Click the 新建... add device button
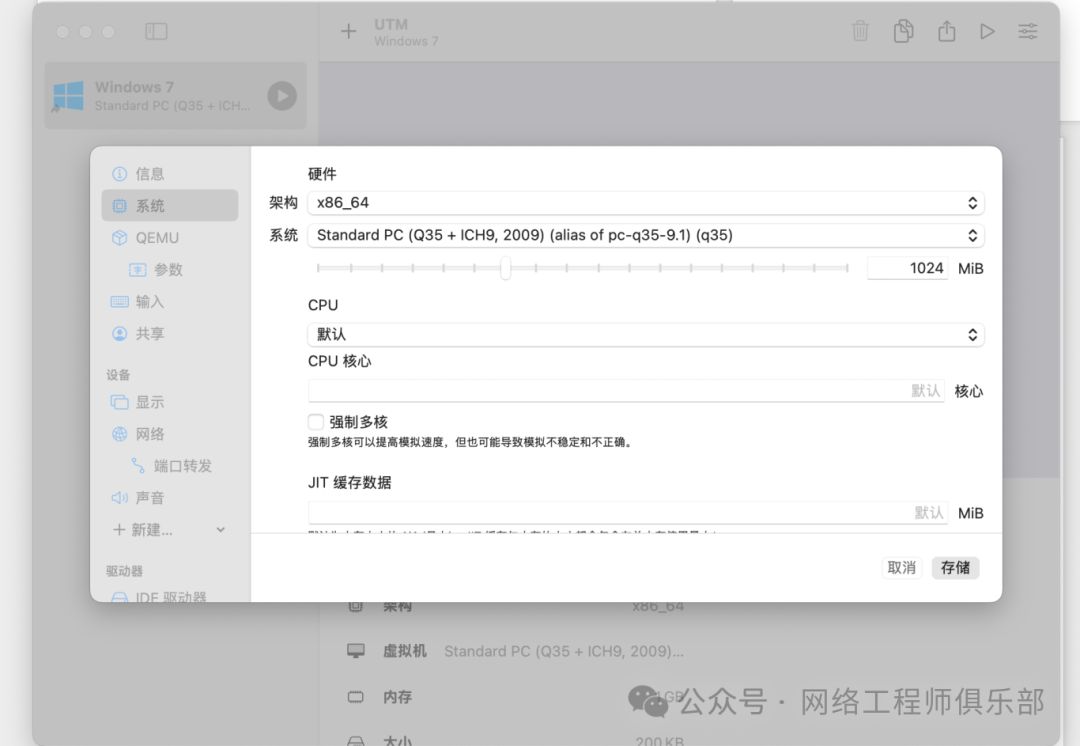The image size is (1080, 746). [143, 530]
